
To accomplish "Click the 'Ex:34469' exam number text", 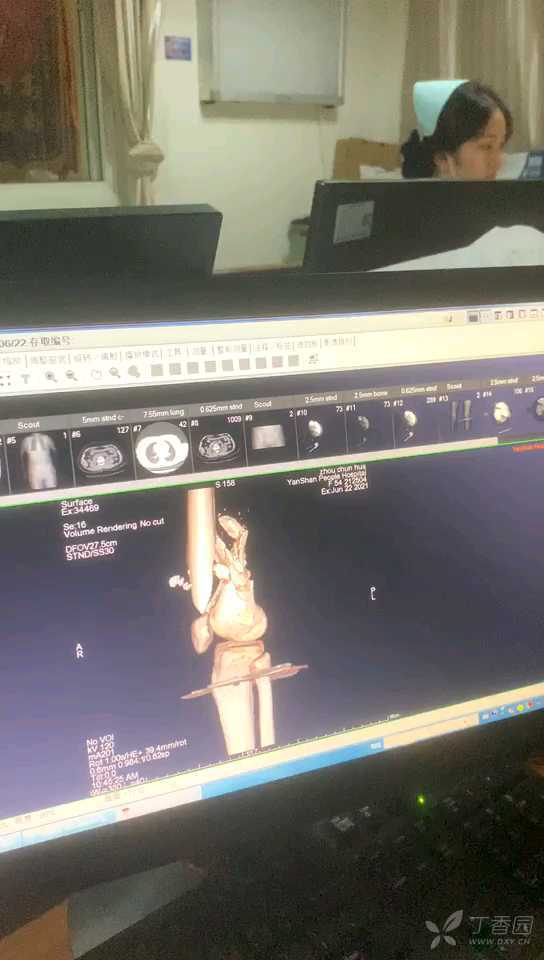I will [80, 509].
